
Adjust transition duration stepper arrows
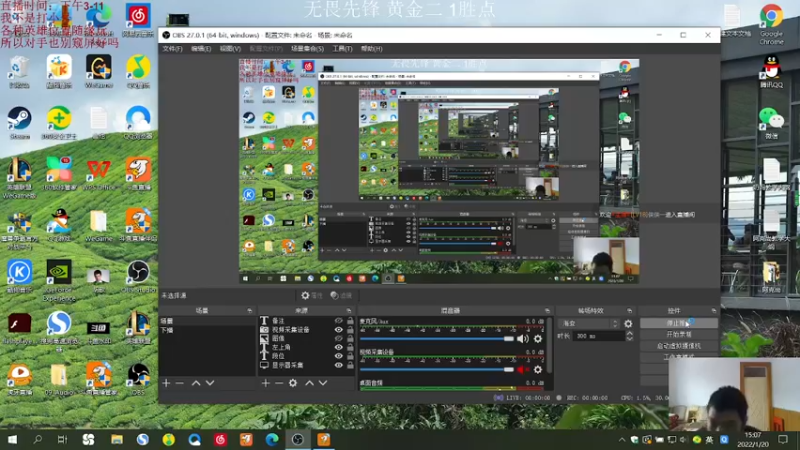coord(630,336)
